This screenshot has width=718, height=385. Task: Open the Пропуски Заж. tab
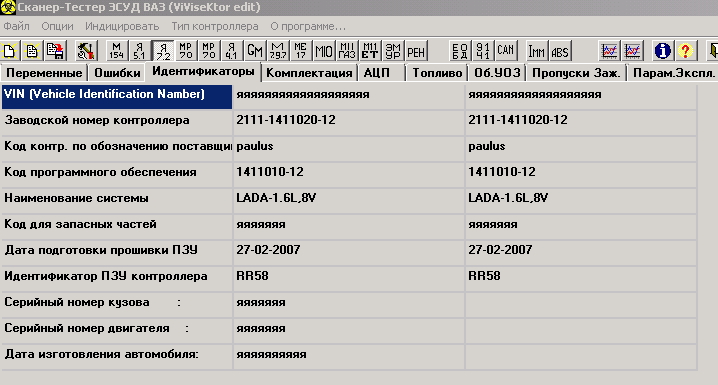click(x=576, y=73)
